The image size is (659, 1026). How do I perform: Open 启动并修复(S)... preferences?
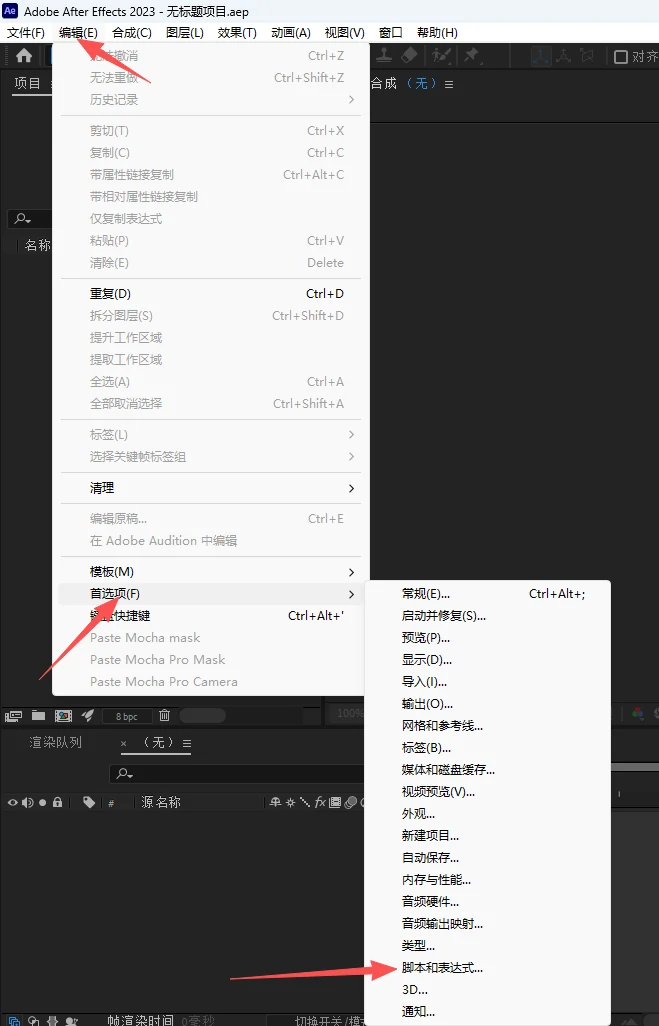[x=488, y=616]
